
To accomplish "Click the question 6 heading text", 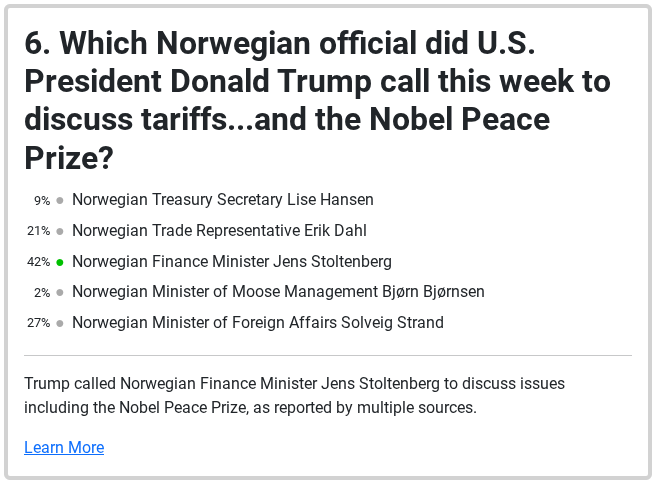I will click(318, 100).
